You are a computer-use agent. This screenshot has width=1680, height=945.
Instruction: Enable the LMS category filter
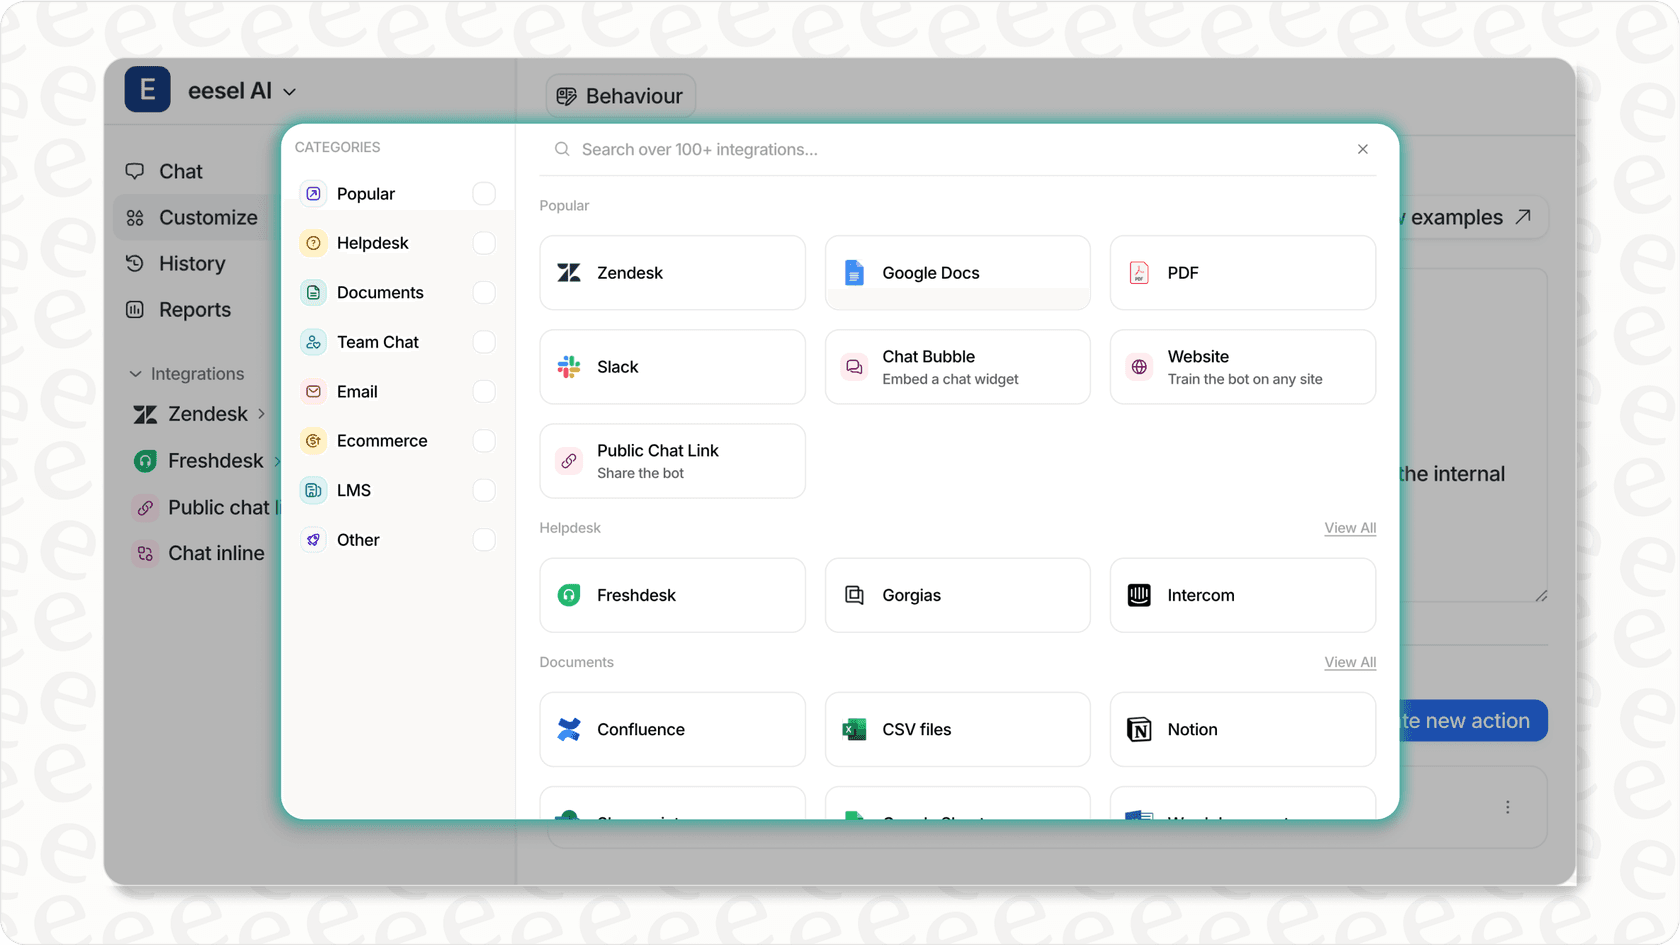point(484,490)
